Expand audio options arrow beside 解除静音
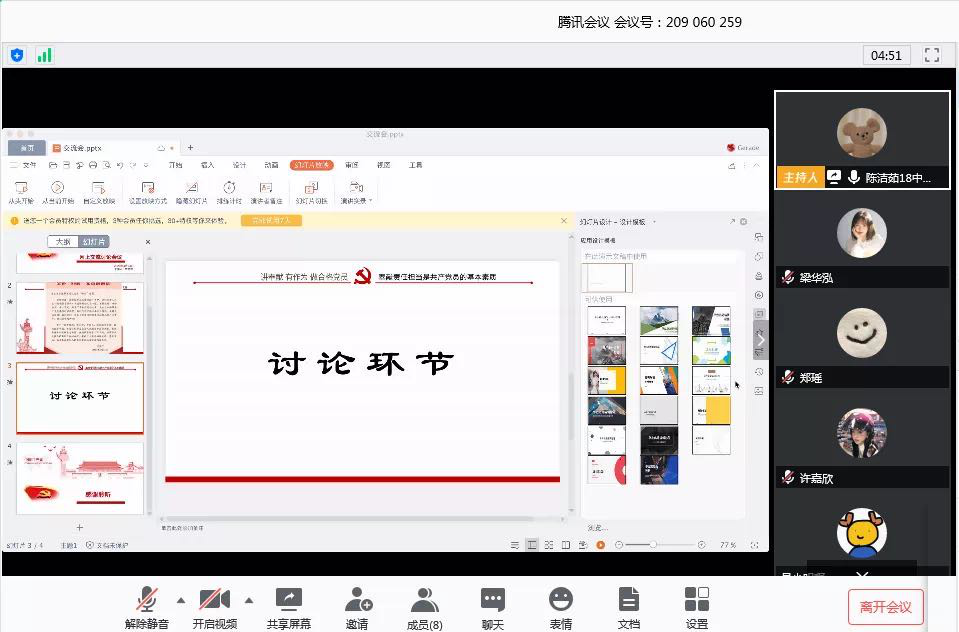The width and height of the screenshot is (959, 632). pos(181,600)
